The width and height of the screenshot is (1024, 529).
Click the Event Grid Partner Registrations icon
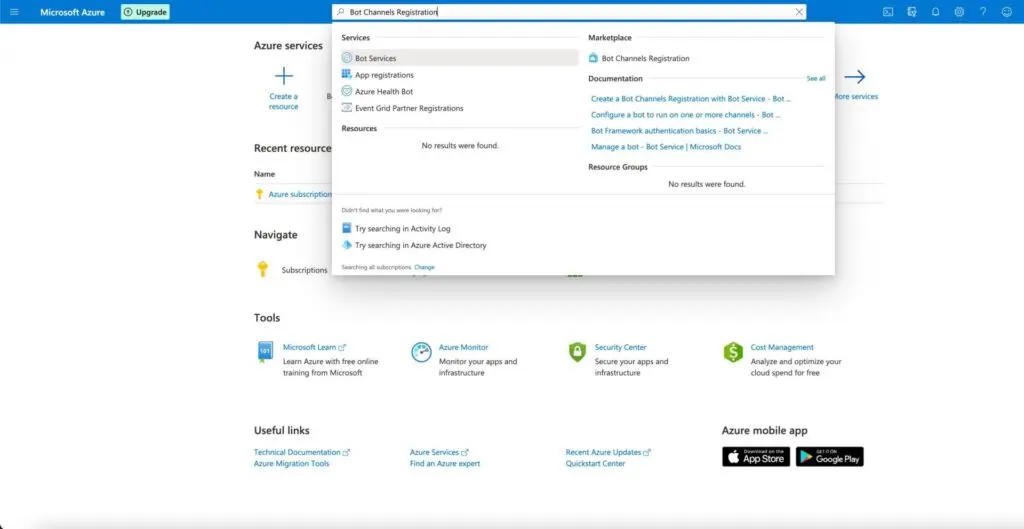(347, 108)
